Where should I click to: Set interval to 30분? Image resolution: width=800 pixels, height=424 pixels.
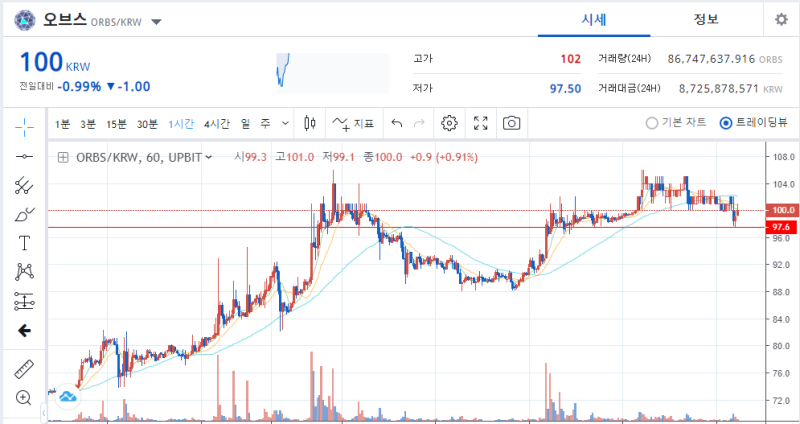click(147, 123)
